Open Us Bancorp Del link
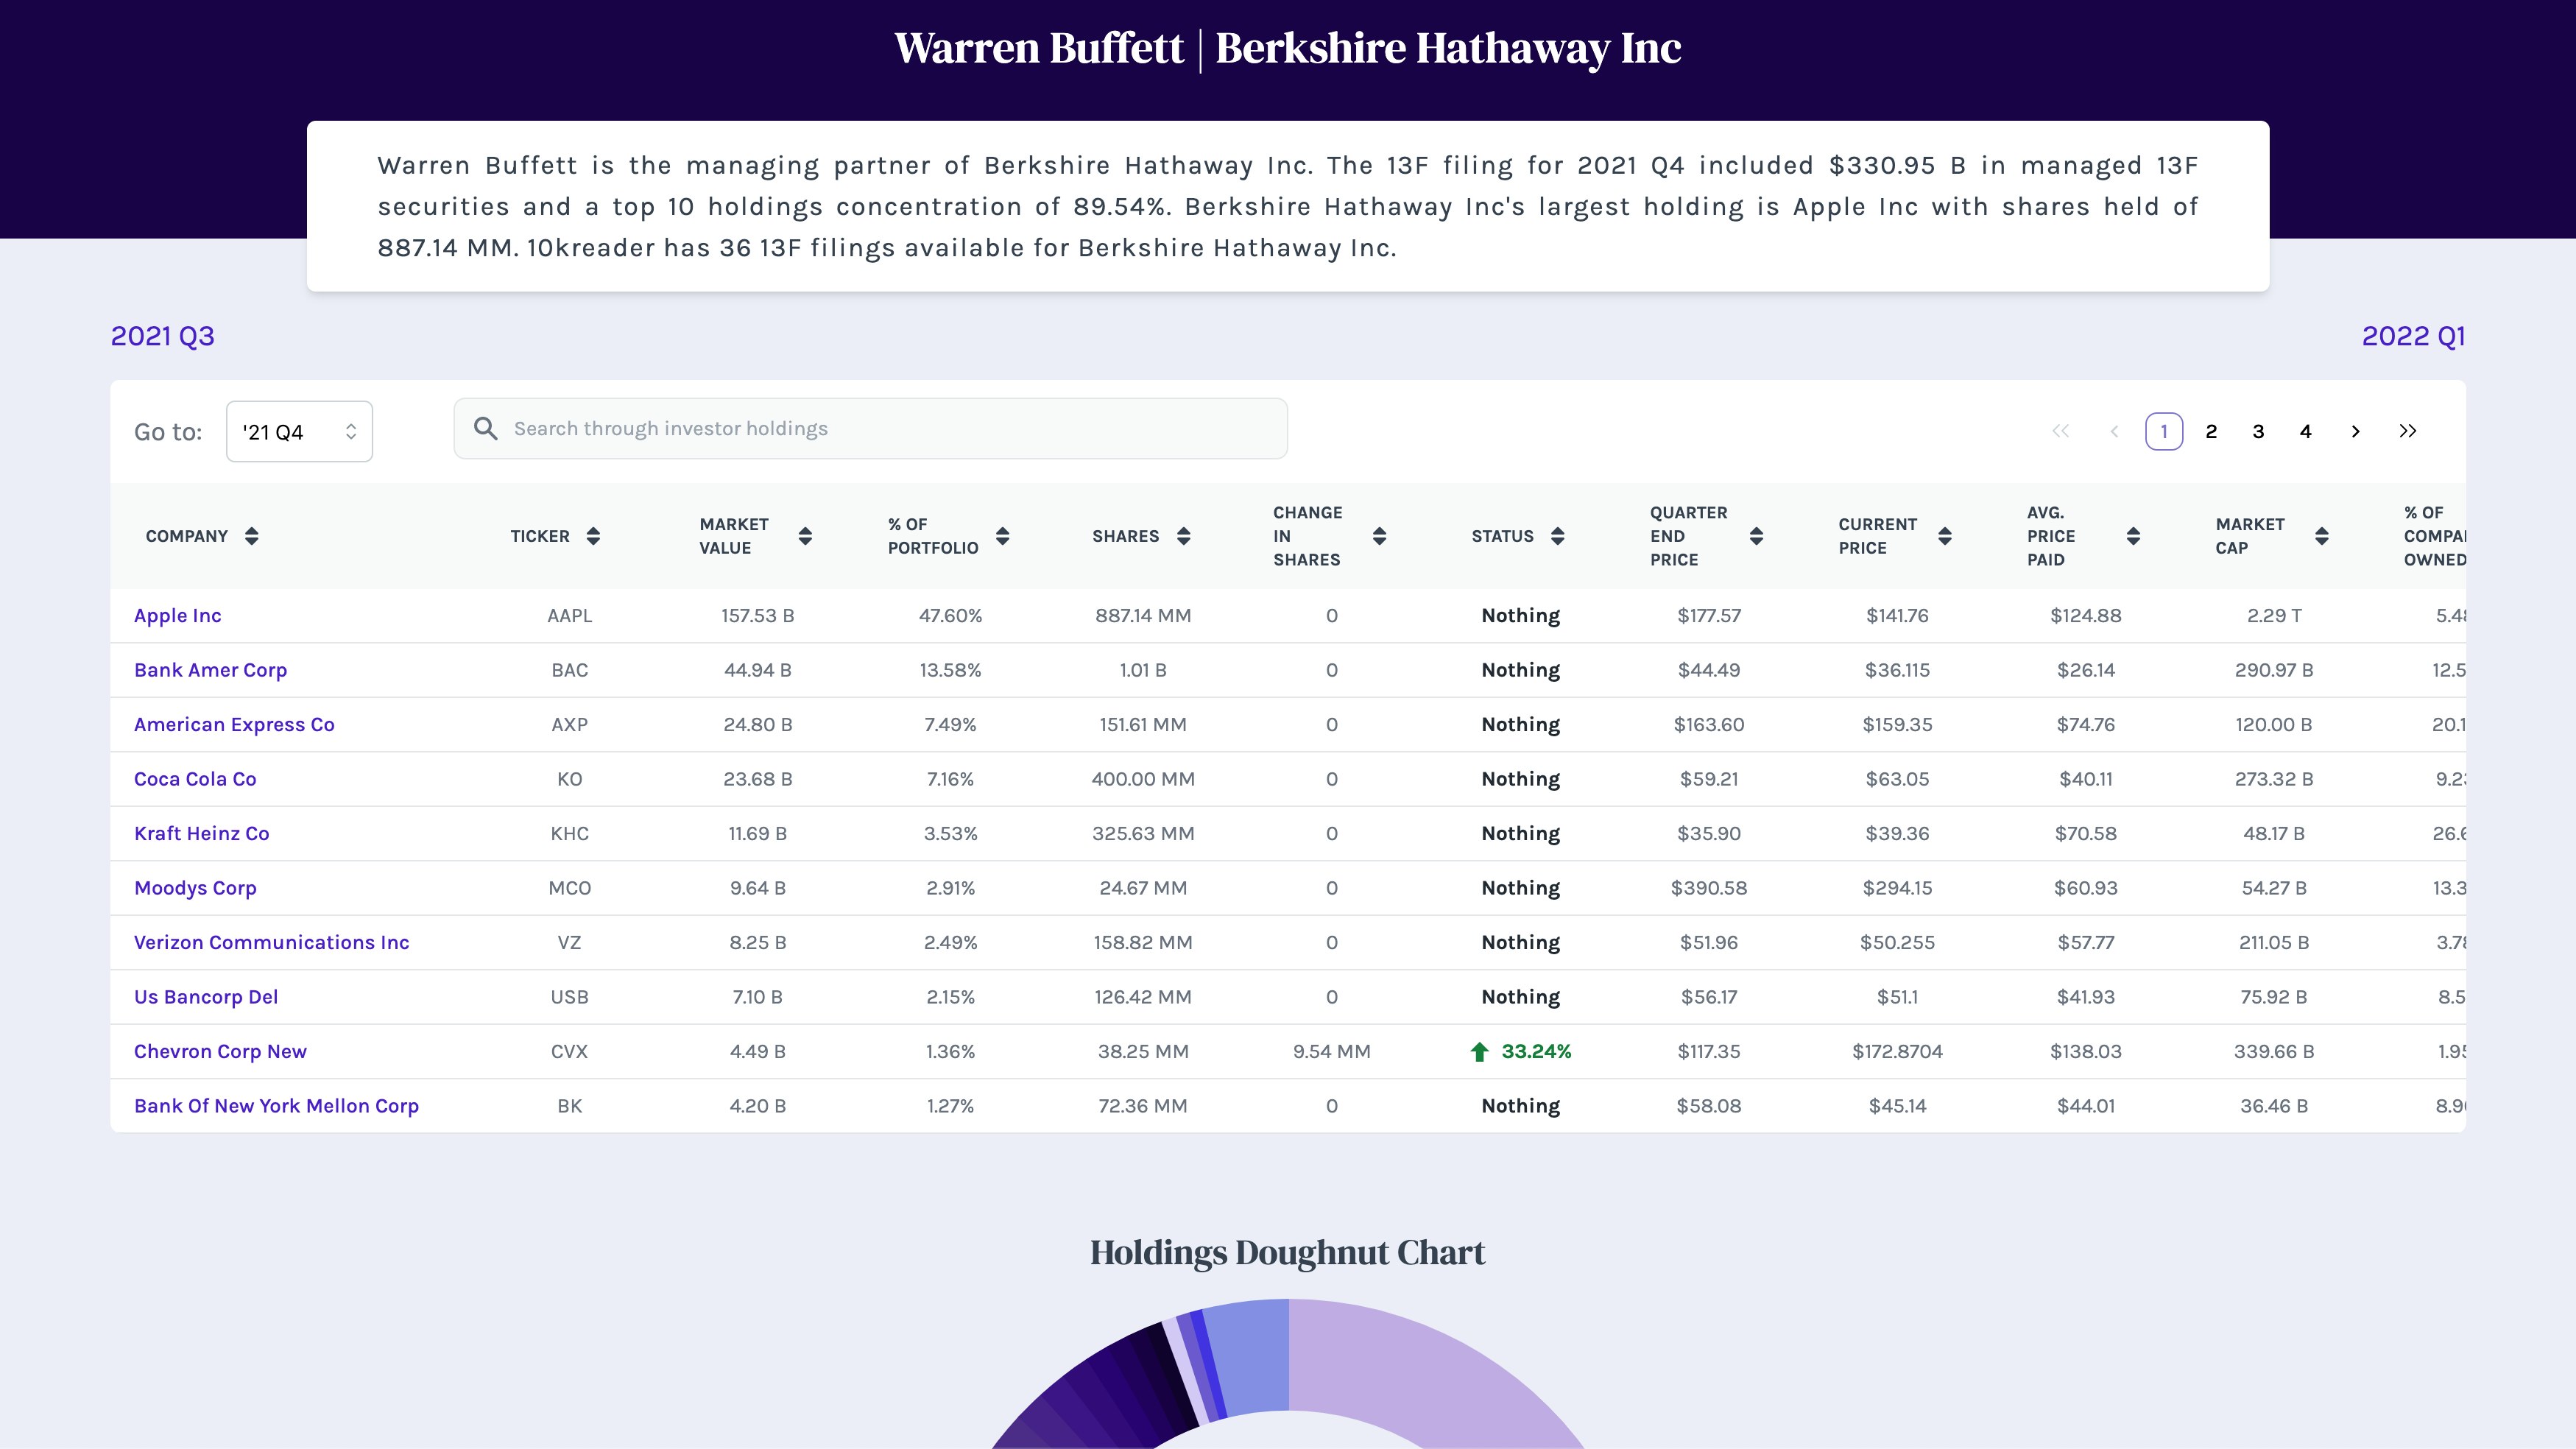This screenshot has width=2576, height=1449. [206, 997]
